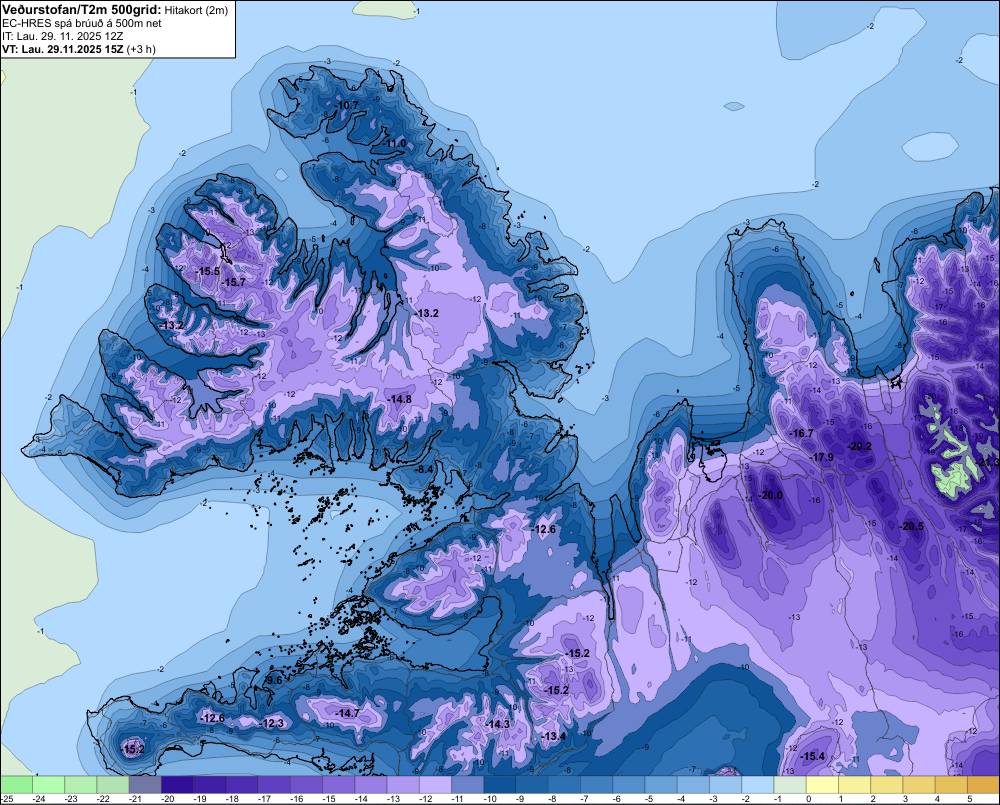Click the legend color swatch labeled -15
This screenshot has width=1000, height=805.
click(x=339, y=784)
